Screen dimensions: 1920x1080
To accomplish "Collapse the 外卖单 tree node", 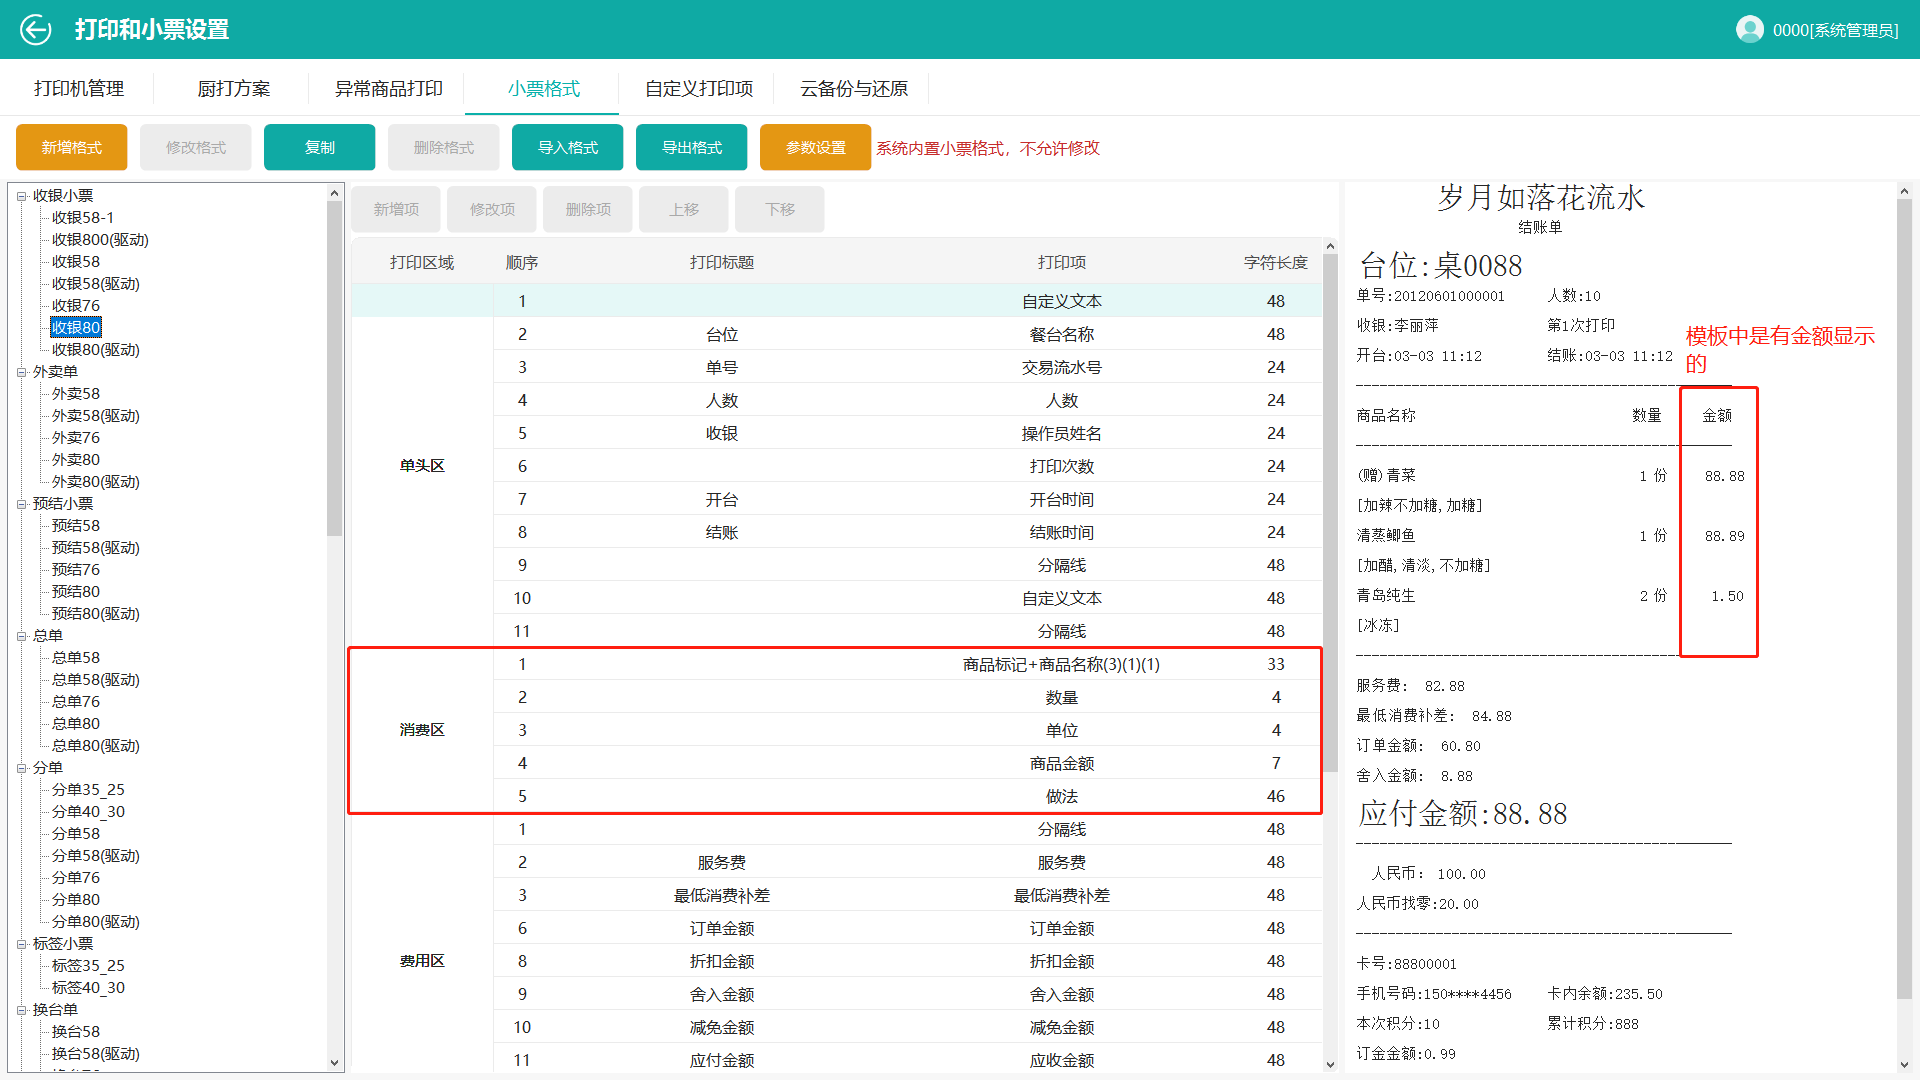I will pyautogui.click(x=21, y=372).
